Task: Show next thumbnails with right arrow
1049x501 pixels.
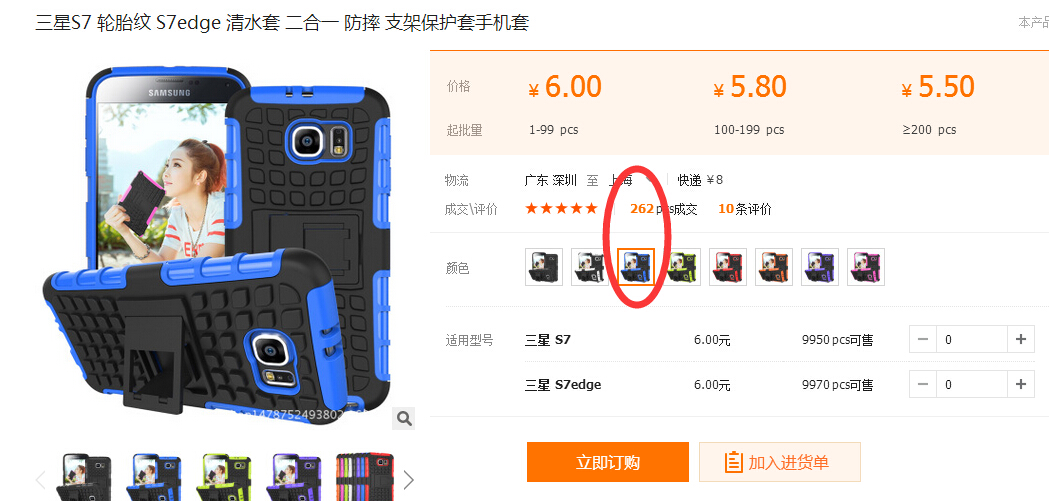Action: click(x=408, y=480)
